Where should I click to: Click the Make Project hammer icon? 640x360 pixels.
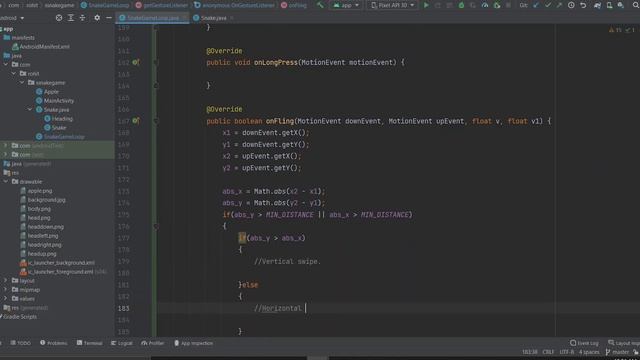[x=320, y=5]
